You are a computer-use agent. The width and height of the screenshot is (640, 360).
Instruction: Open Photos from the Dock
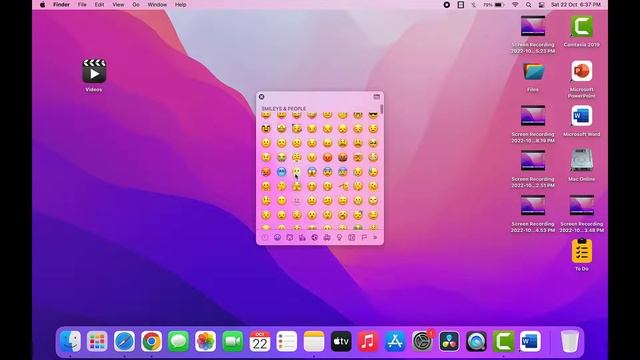click(x=205, y=341)
